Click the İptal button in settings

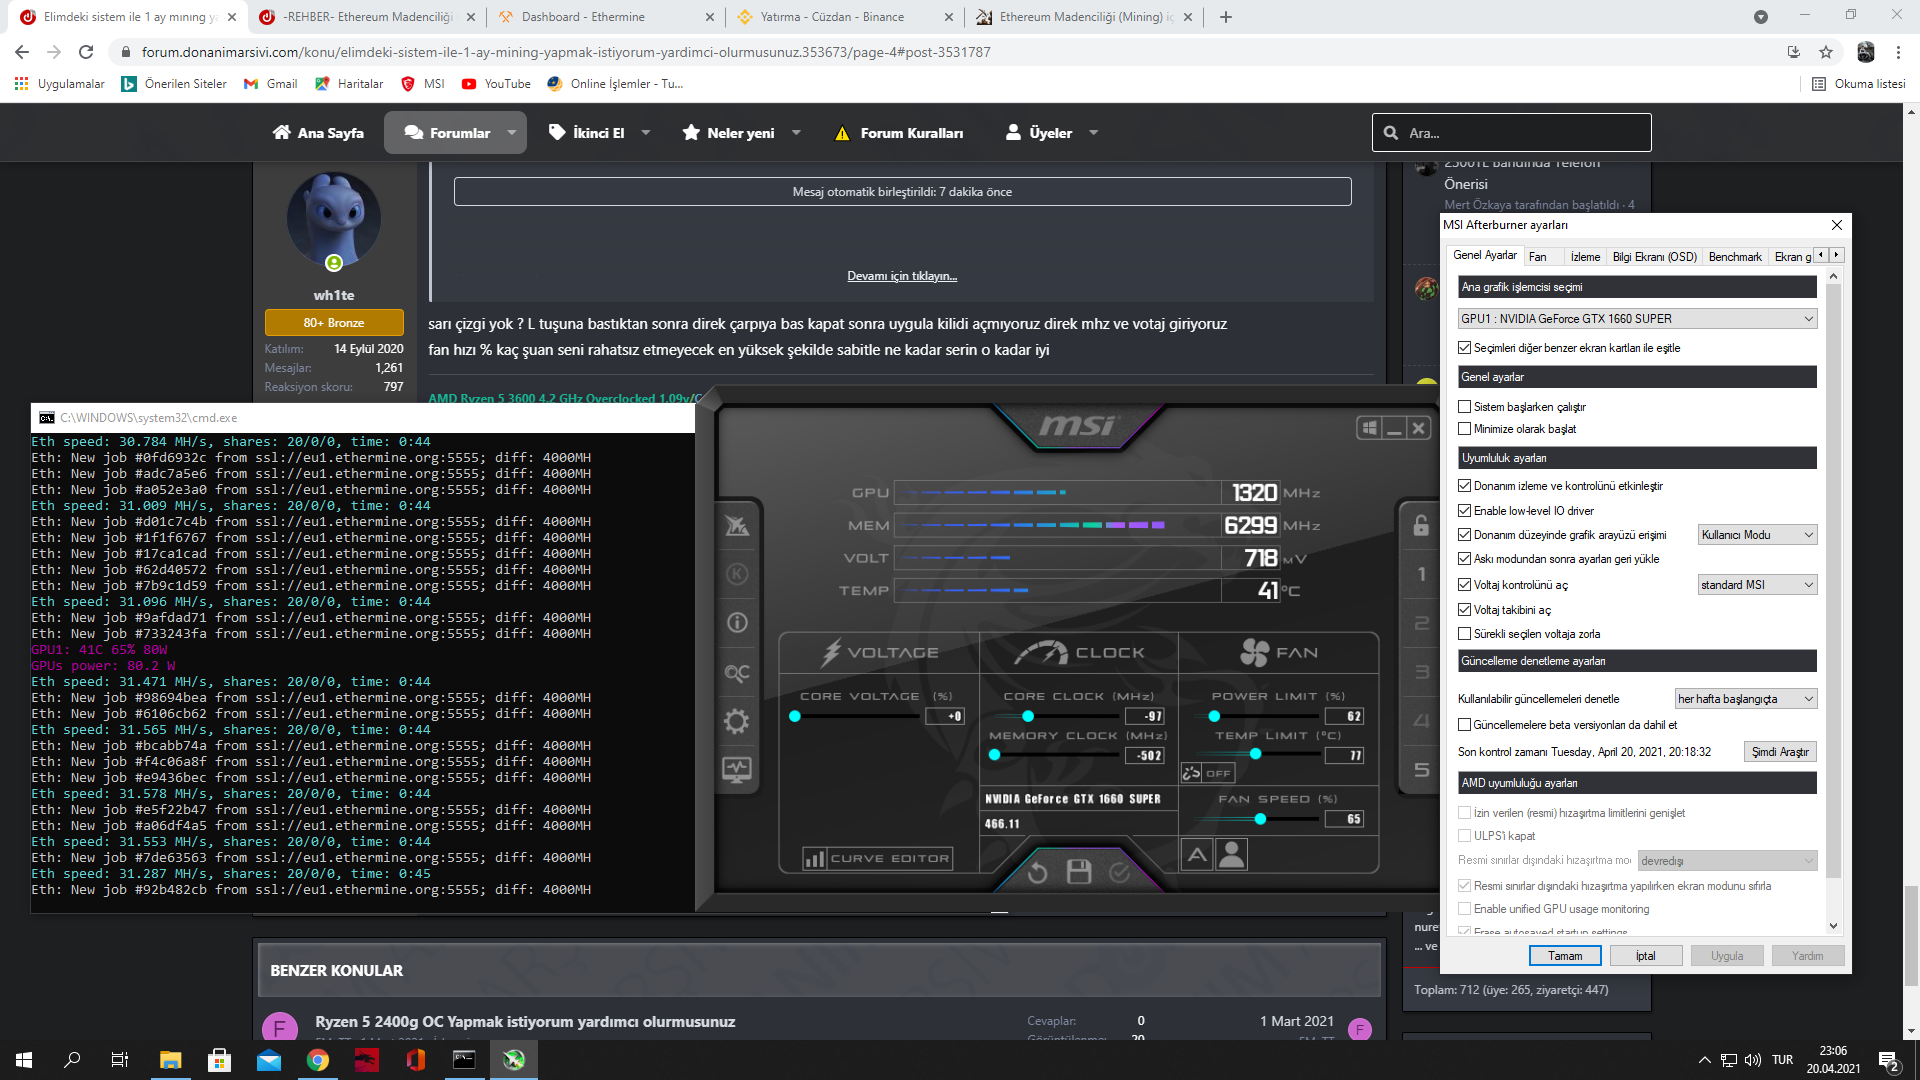(1646, 956)
